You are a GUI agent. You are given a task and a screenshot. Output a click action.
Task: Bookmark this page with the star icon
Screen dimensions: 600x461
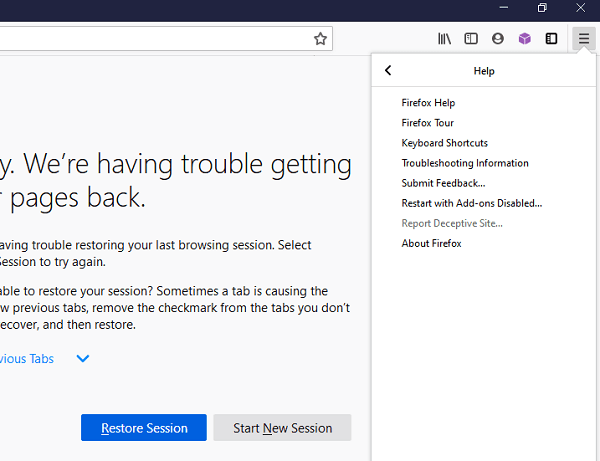click(x=320, y=39)
